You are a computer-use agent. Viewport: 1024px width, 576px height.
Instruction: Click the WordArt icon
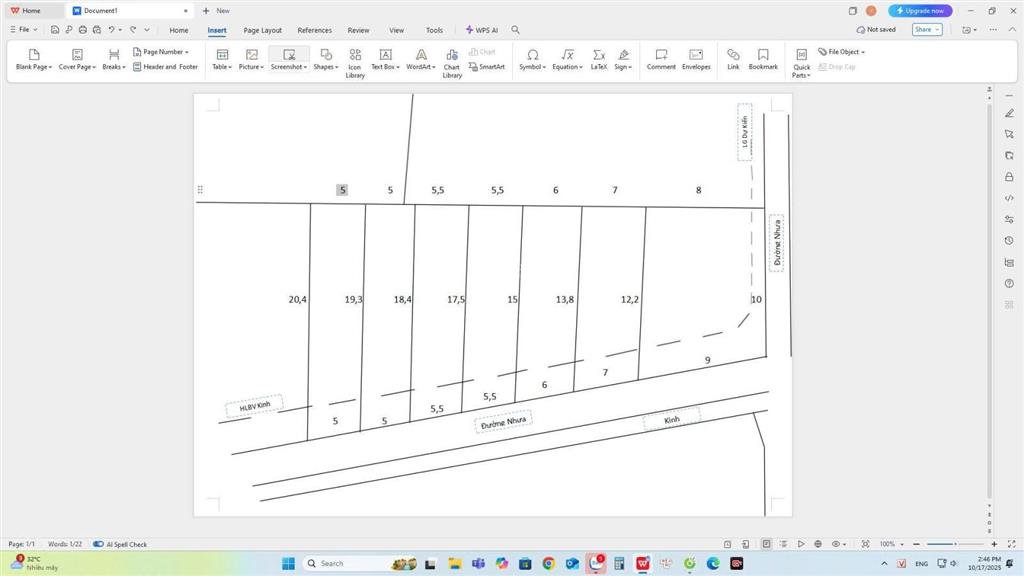[421, 59]
